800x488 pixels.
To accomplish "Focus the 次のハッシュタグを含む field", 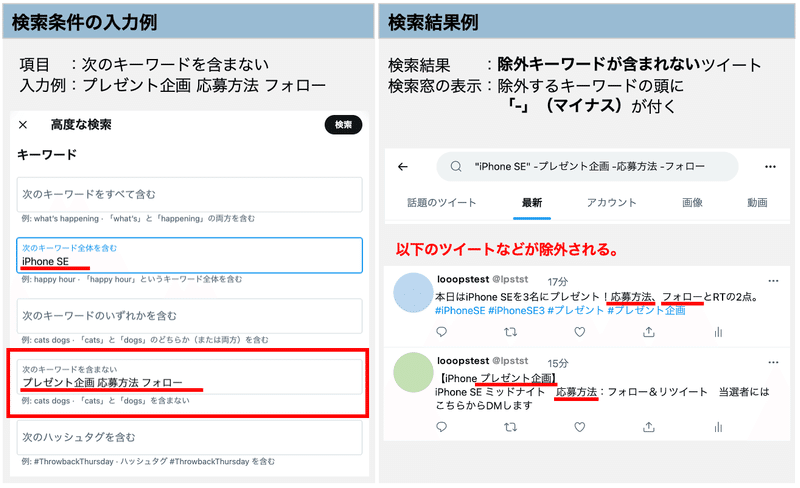I will (189, 437).
